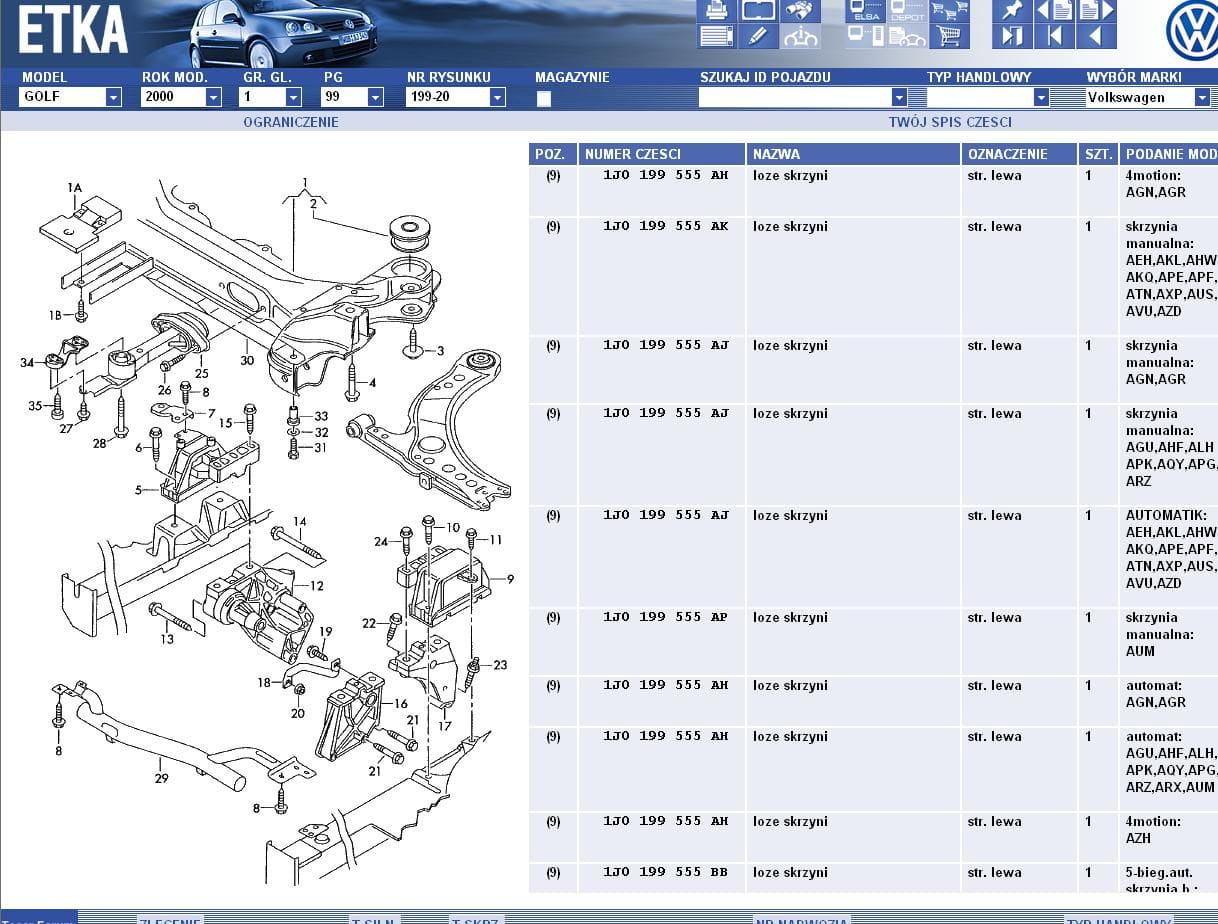Select part number 1J0 199 555 AK

(x=665, y=226)
